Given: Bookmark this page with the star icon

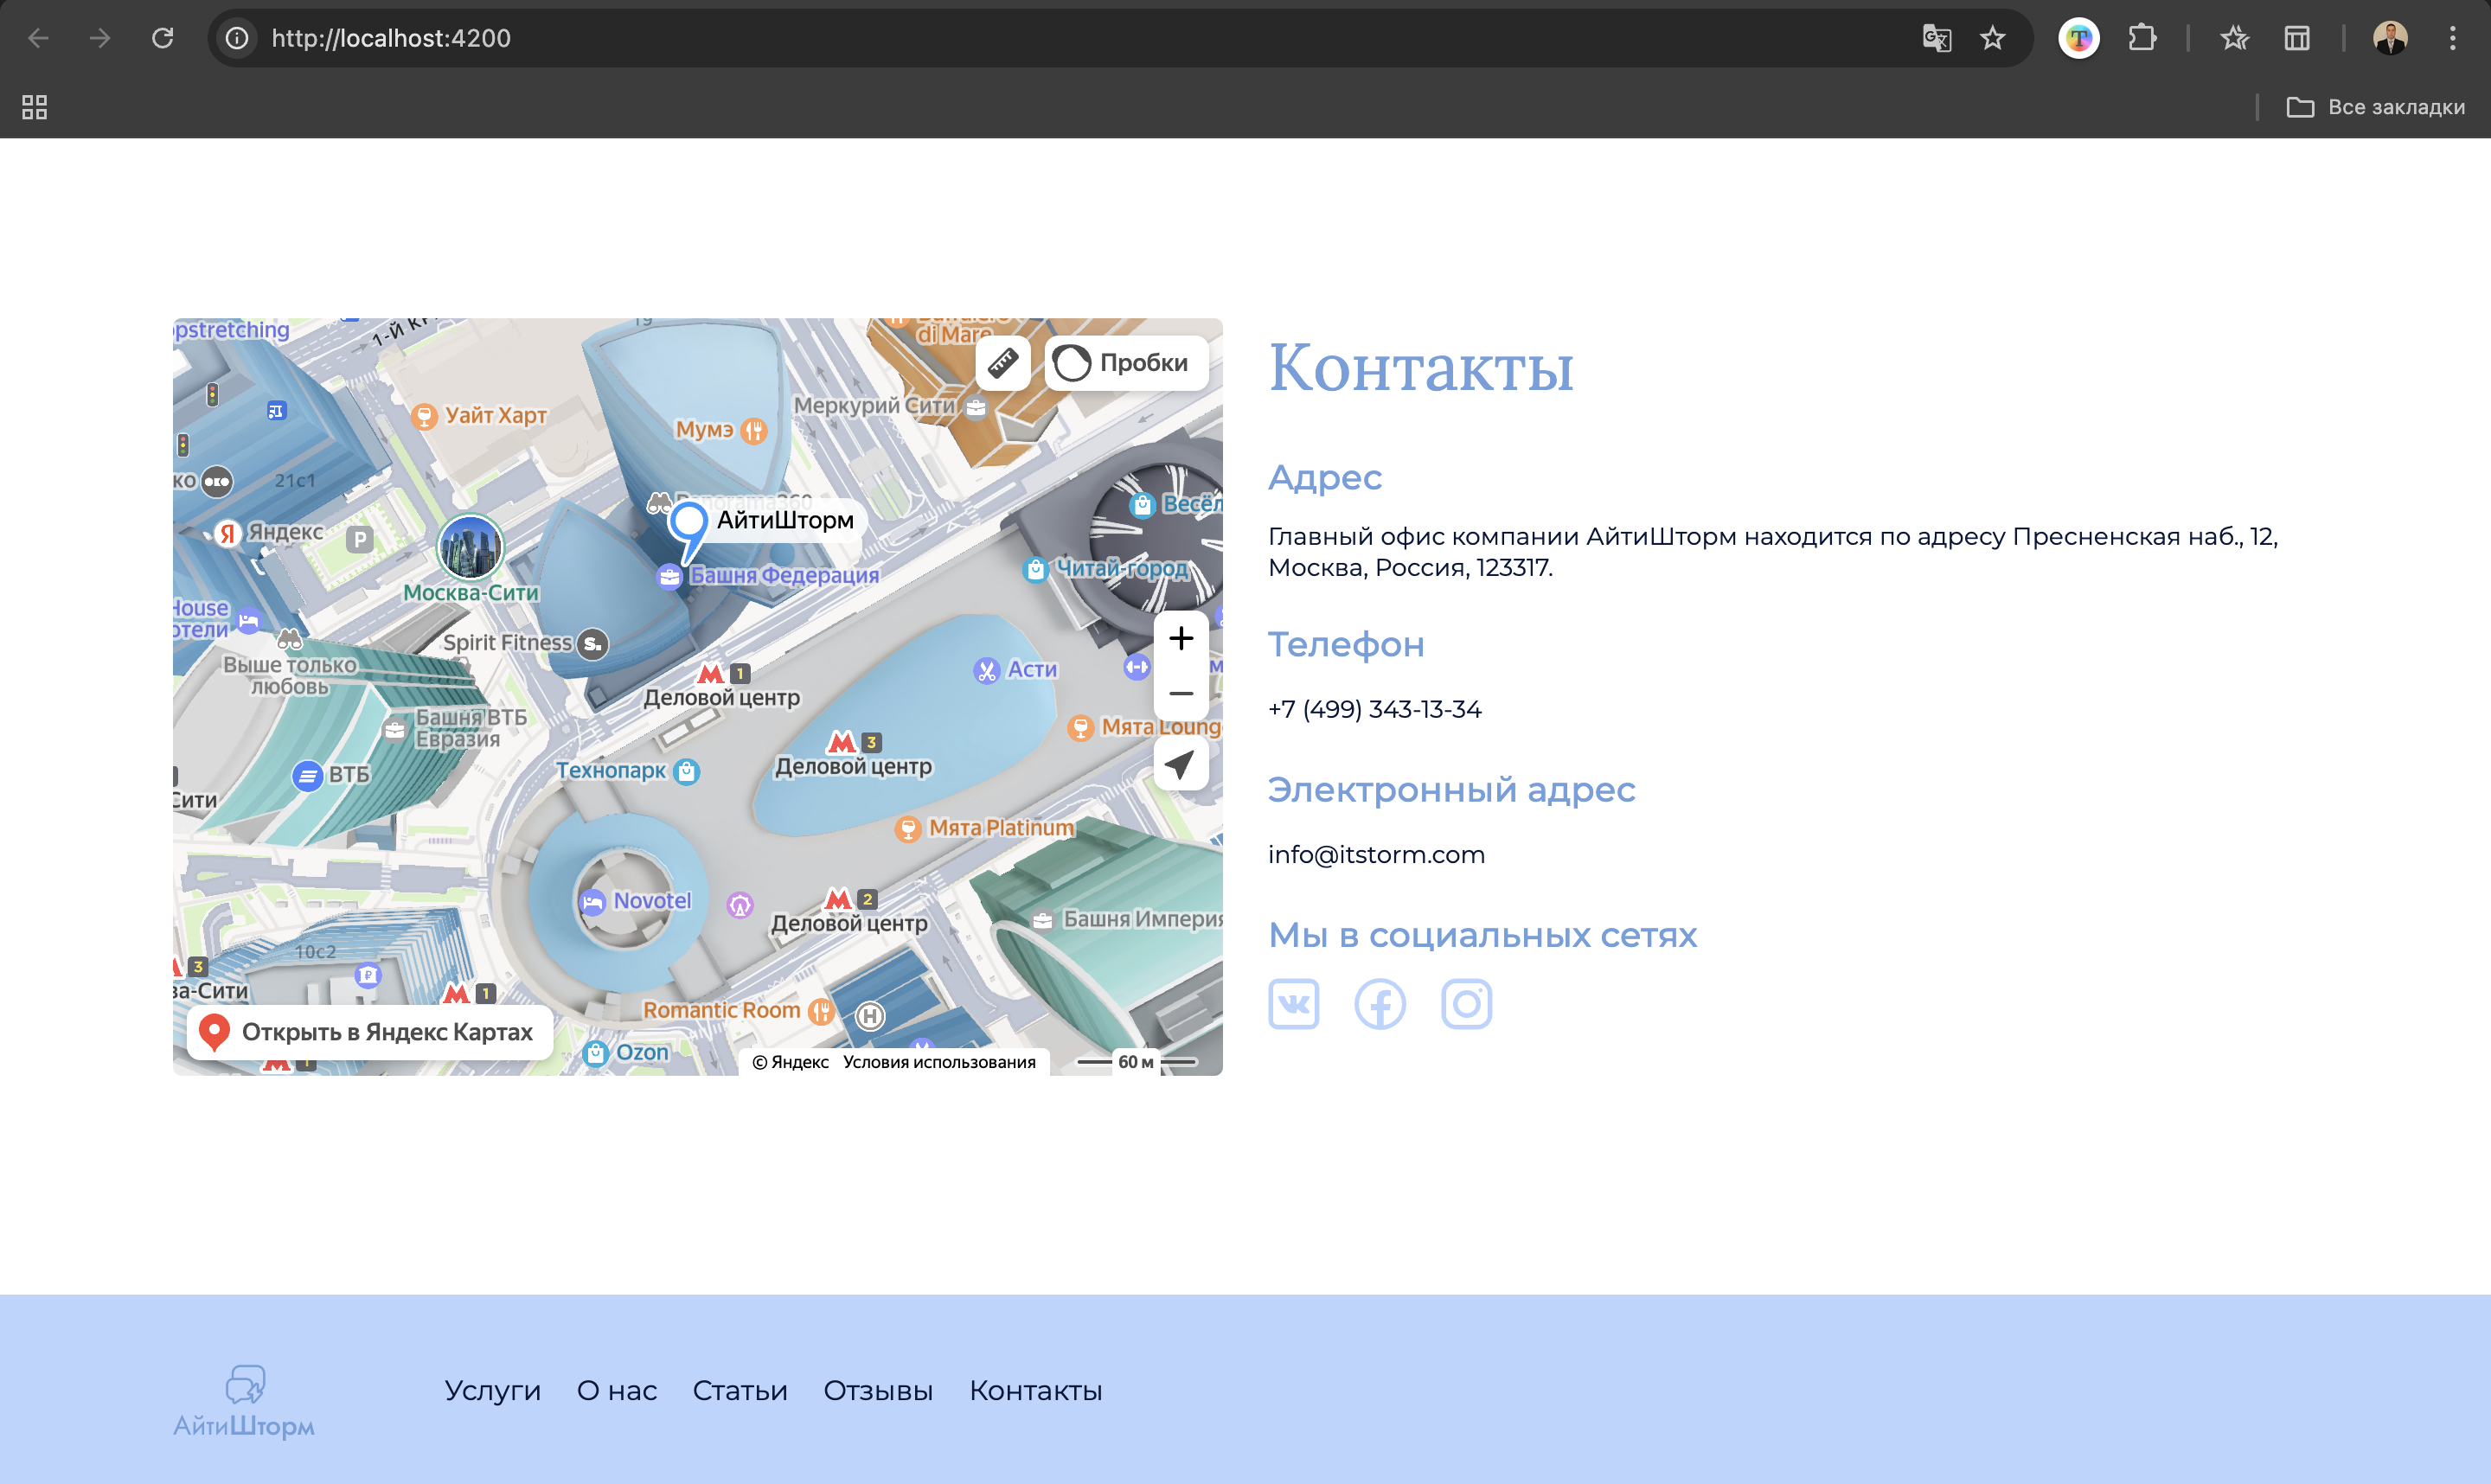Looking at the screenshot, I should click(1993, 38).
